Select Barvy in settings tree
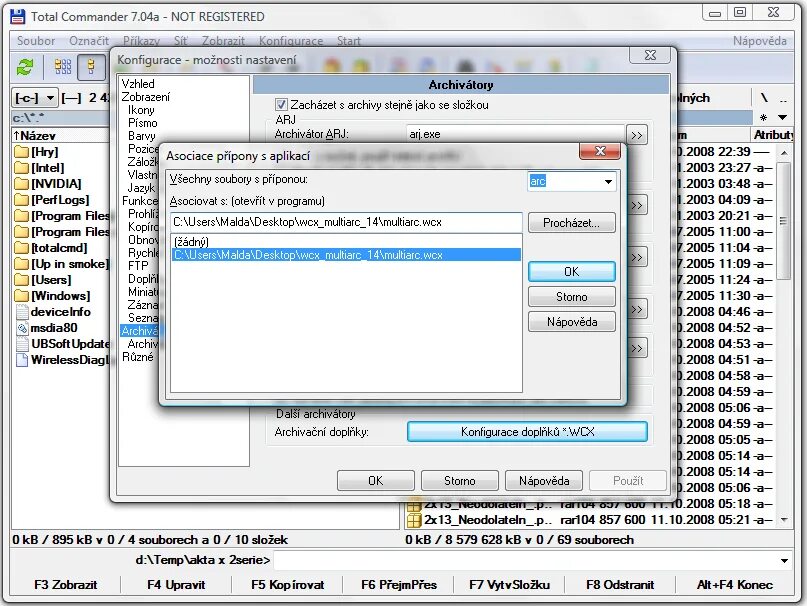Screen dimensions: 807x606 point(142,136)
